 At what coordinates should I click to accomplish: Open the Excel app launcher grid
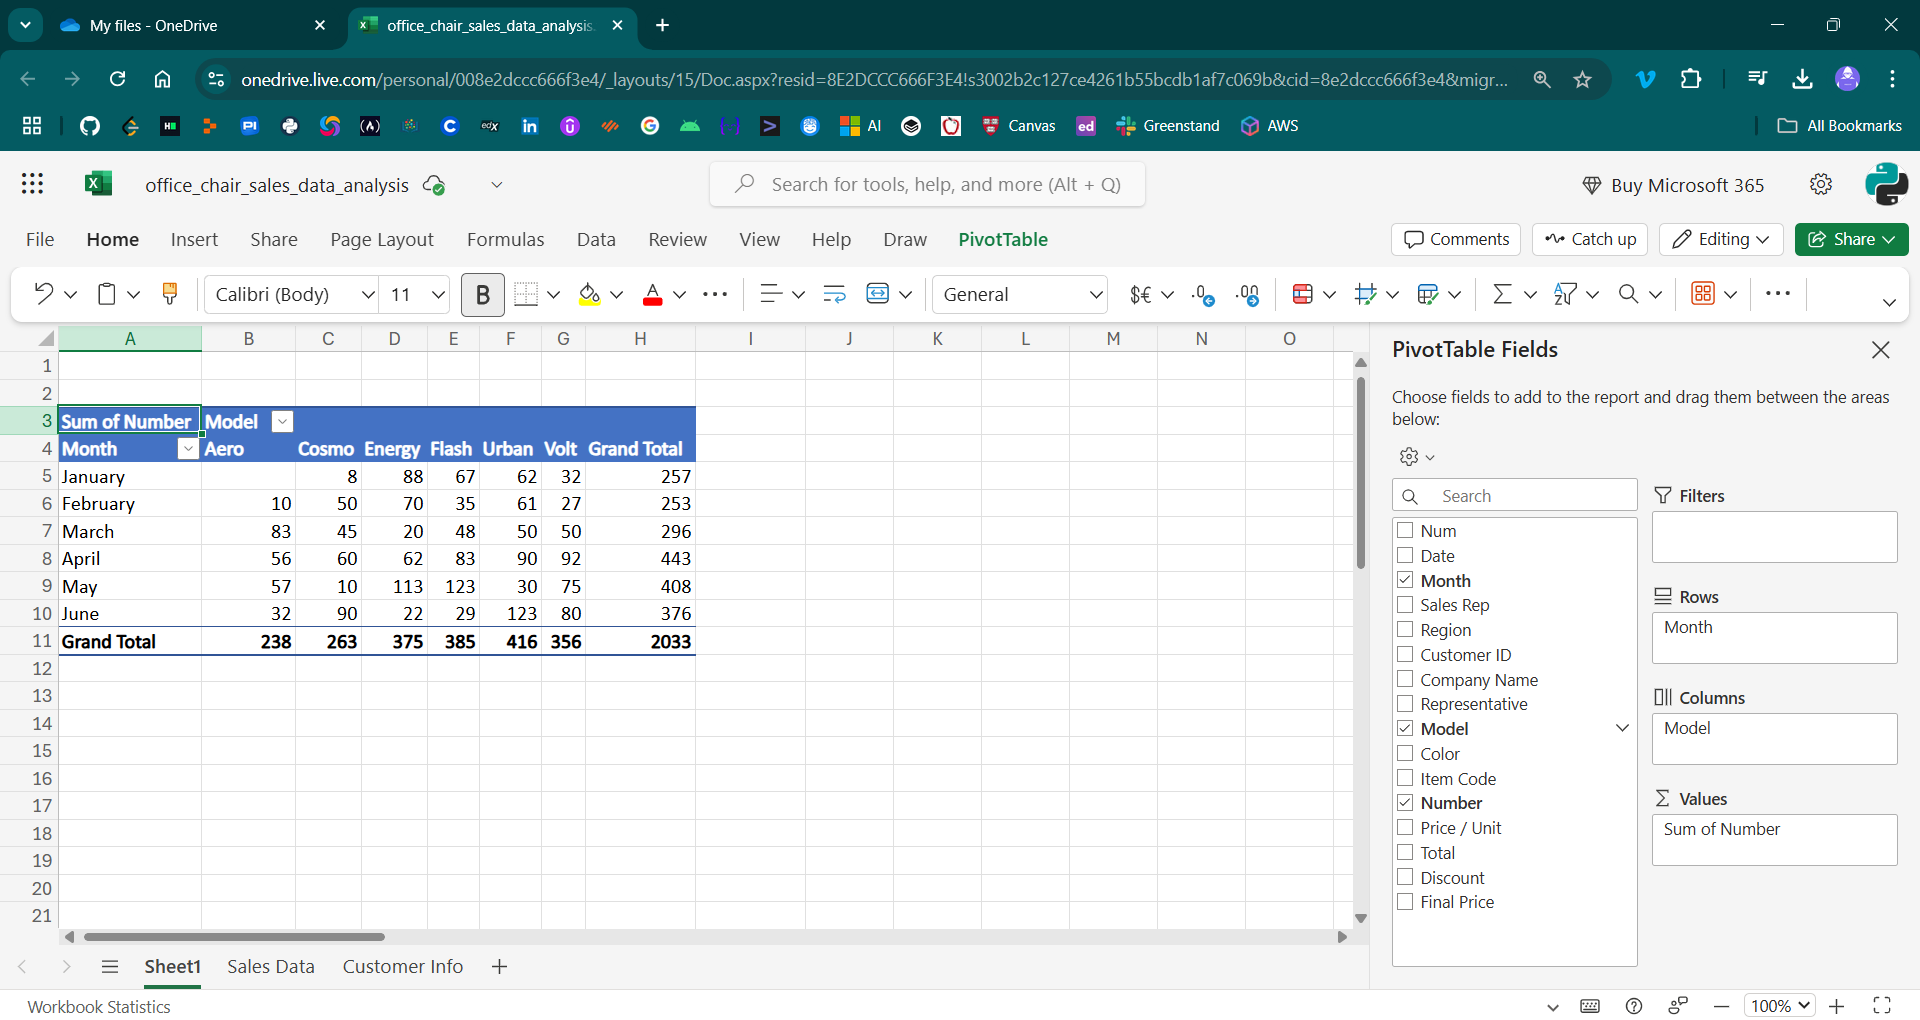32,184
